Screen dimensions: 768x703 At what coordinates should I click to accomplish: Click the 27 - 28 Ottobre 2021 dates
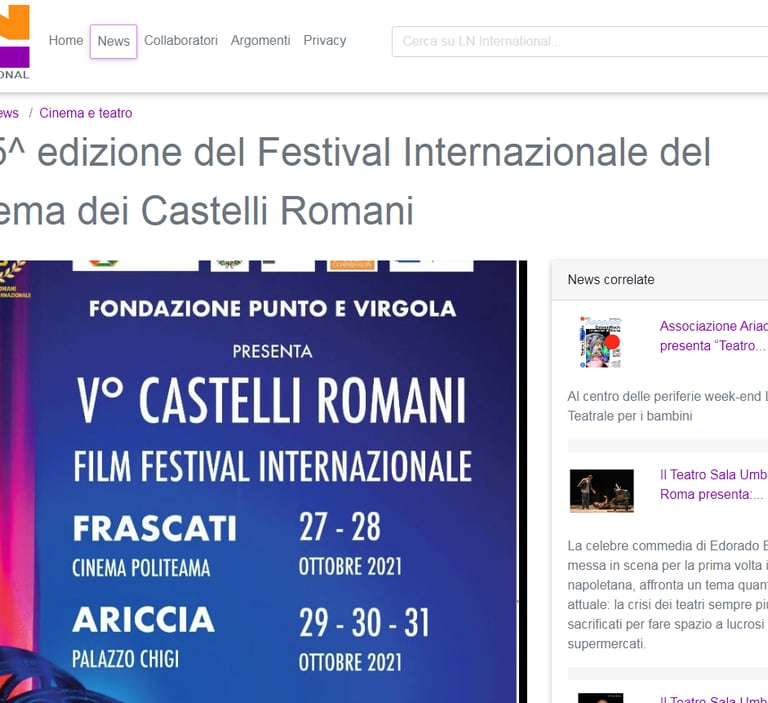point(350,544)
